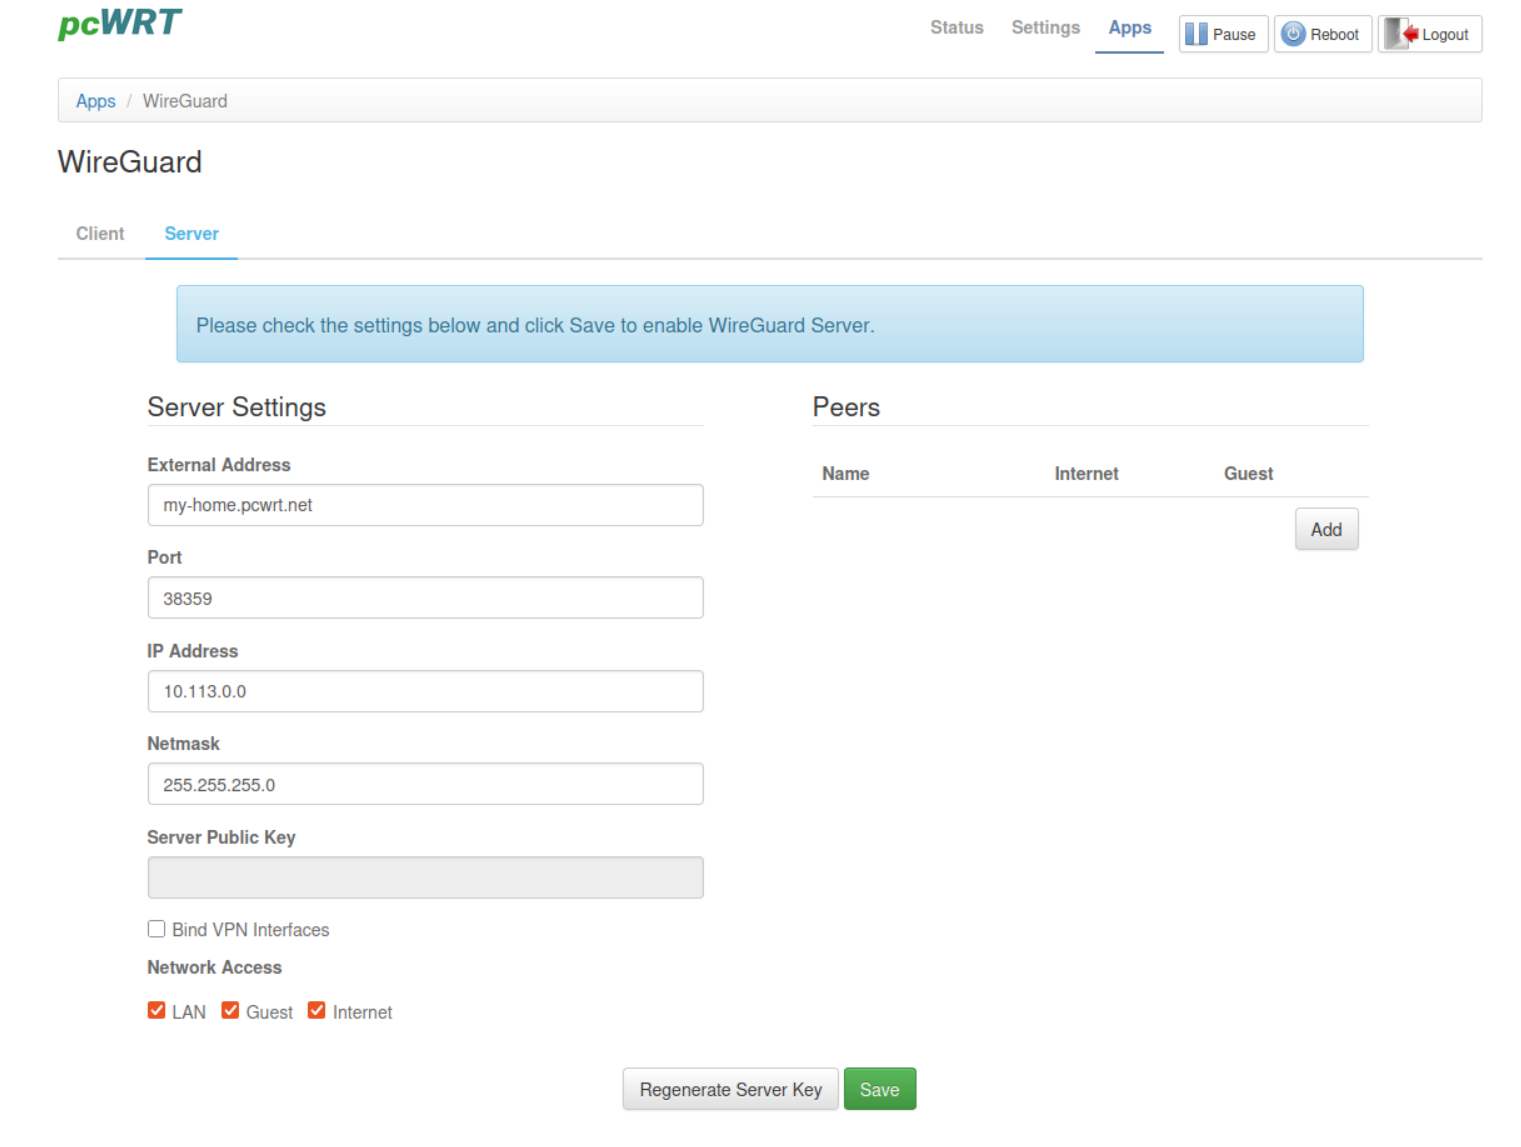Focus the External Address field
Screen dimensions: 1521x1147
[x=425, y=505]
